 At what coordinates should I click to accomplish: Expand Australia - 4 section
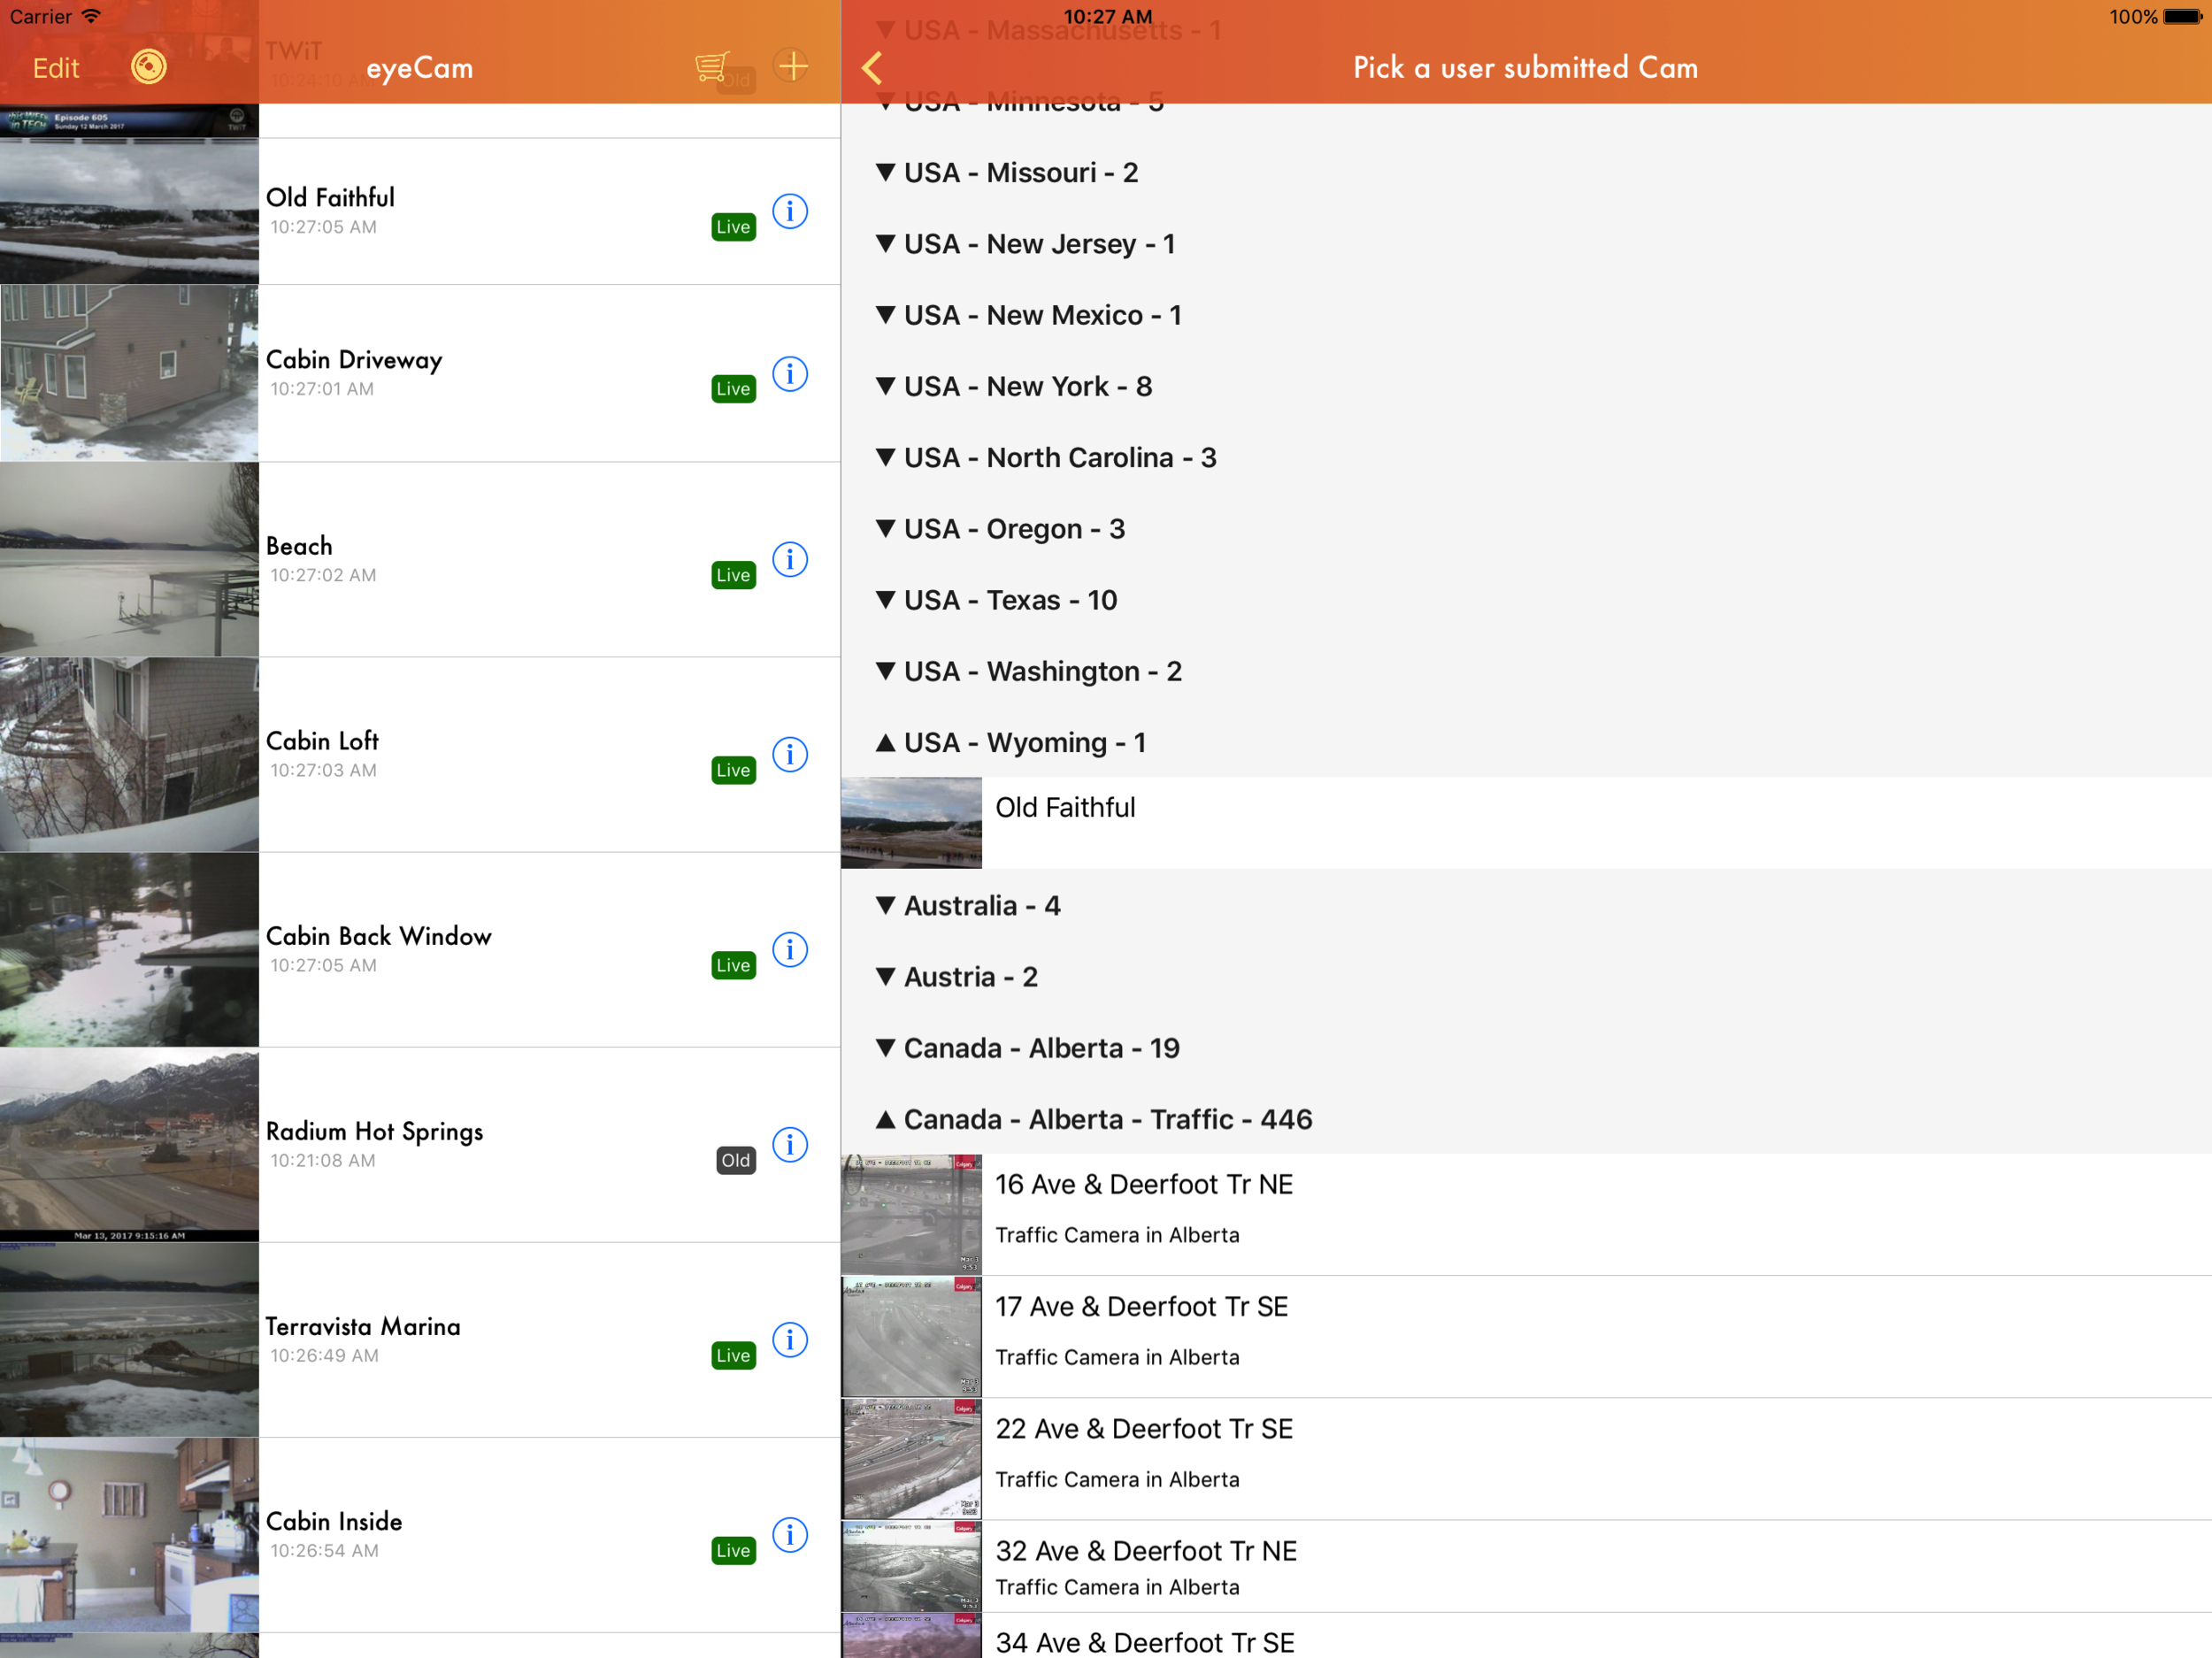[x=1526, y=905]
